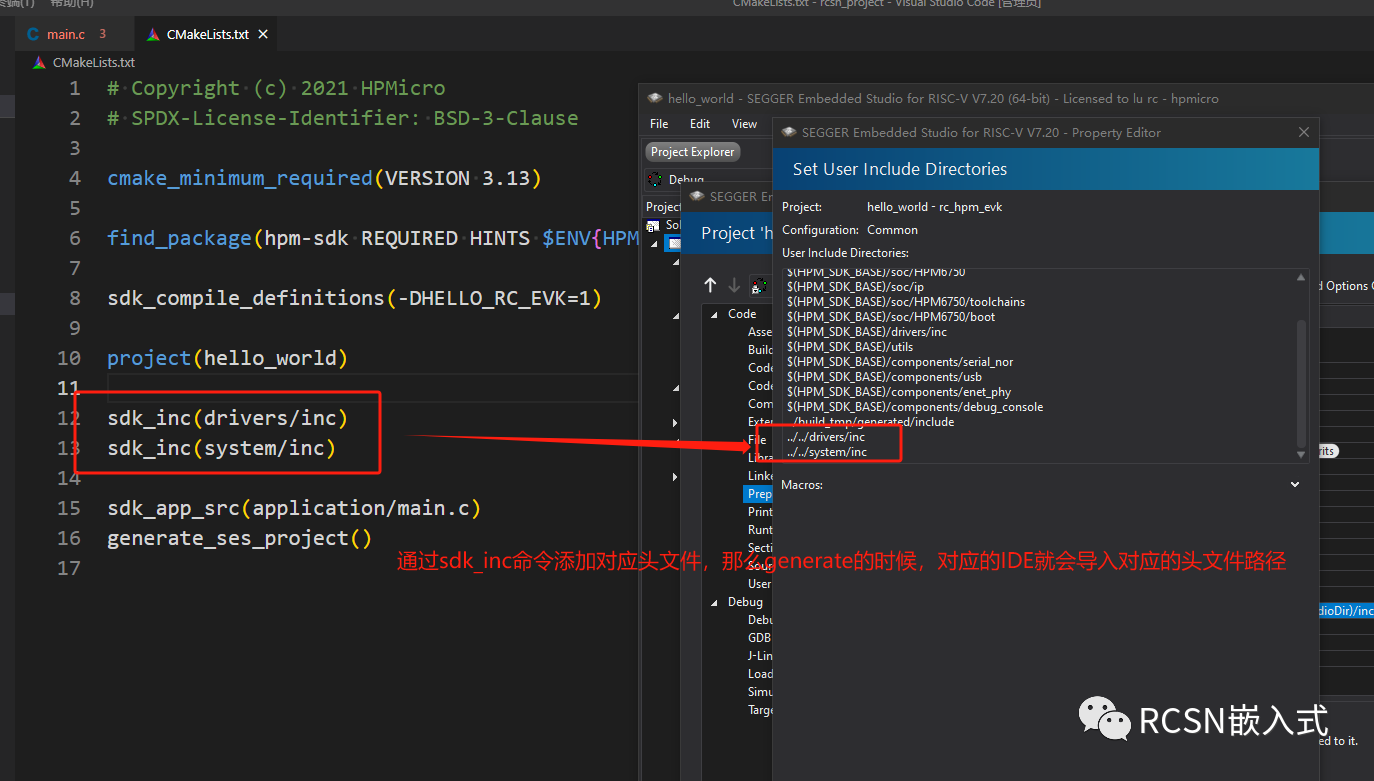Switch to the CMakeLists.txt editor tab

click(x=208, y=34)
